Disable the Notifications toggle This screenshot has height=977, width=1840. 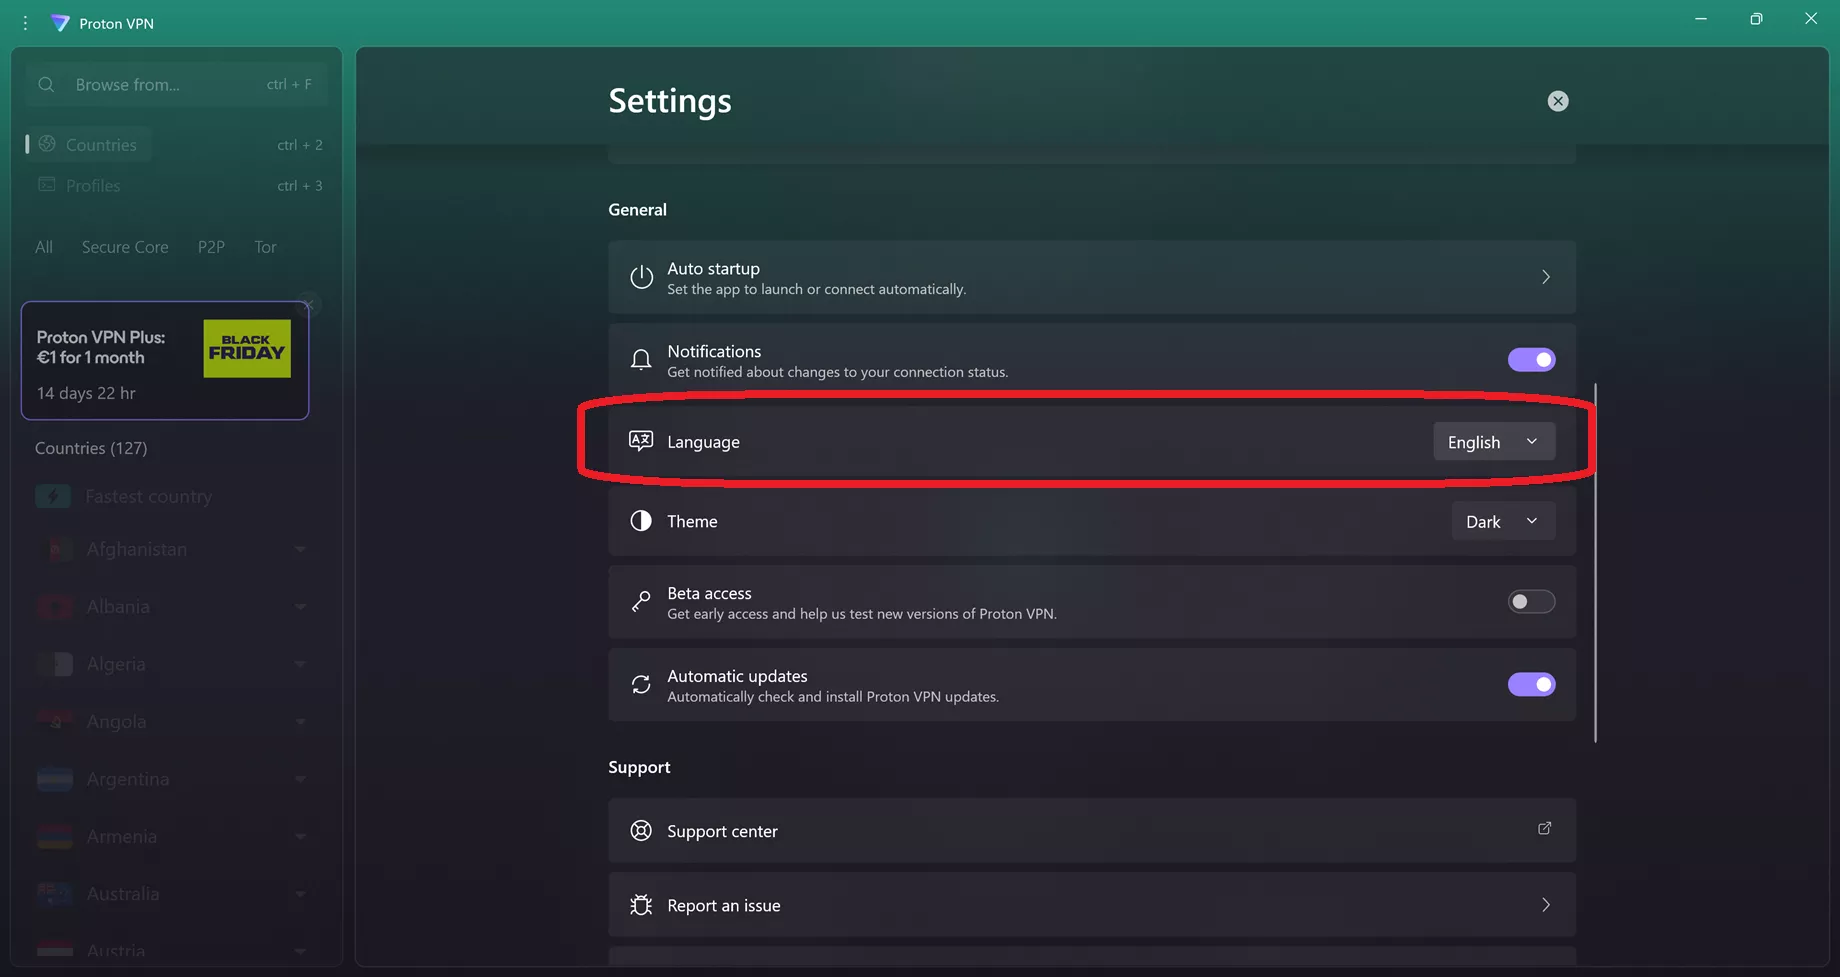[1531, 360]
